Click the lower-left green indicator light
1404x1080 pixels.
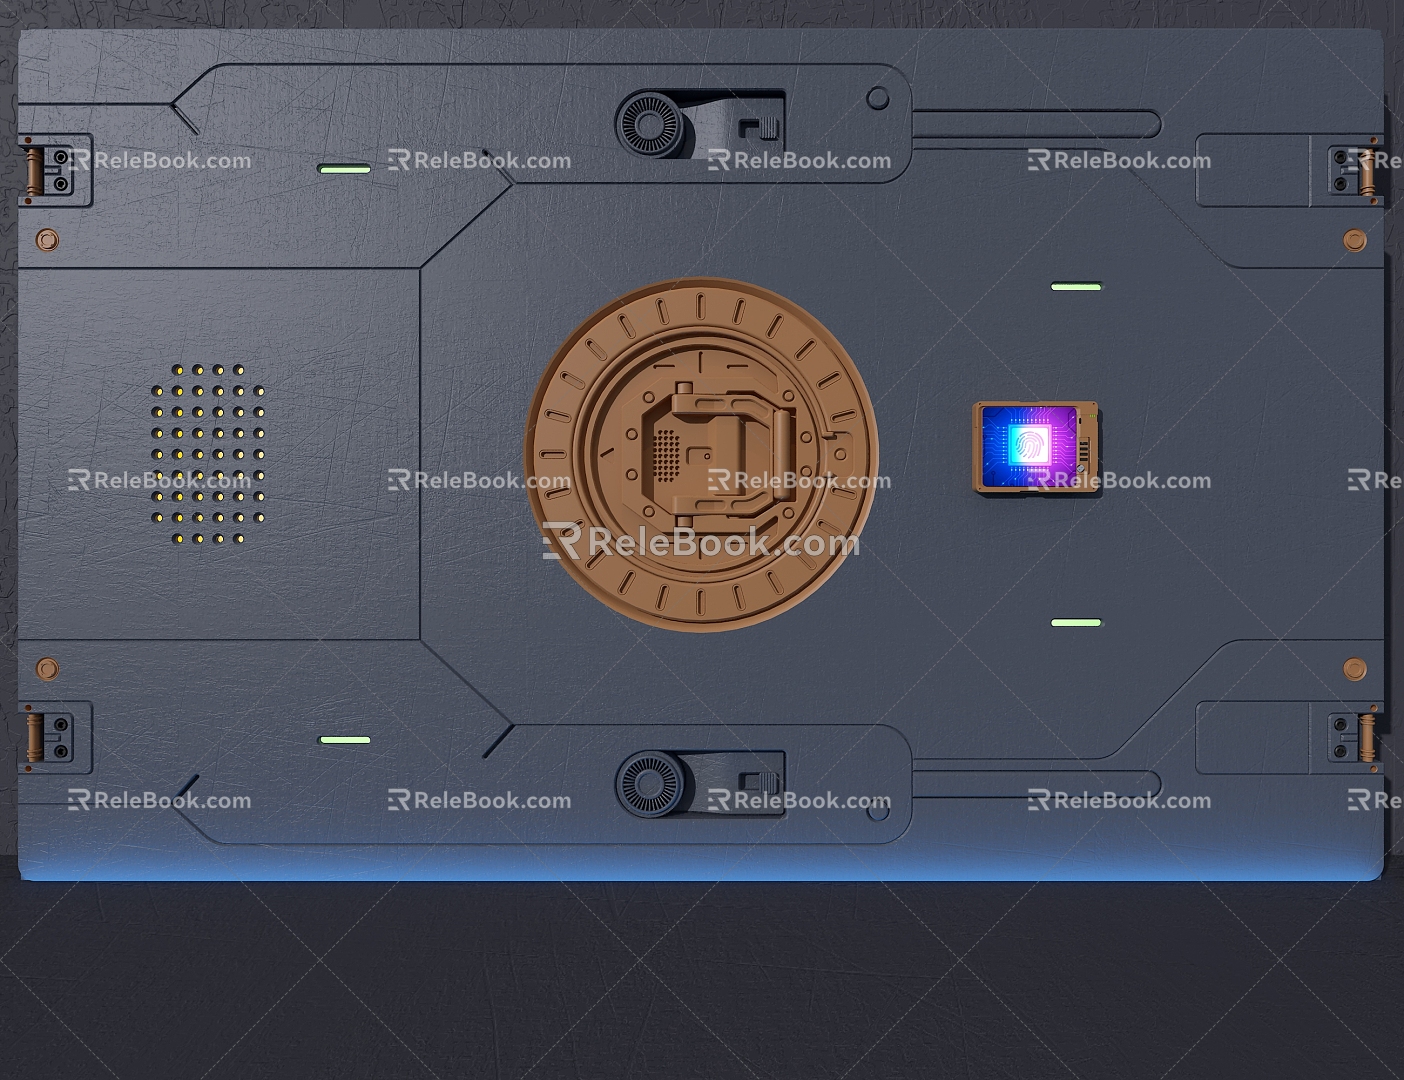pos(344,740)
